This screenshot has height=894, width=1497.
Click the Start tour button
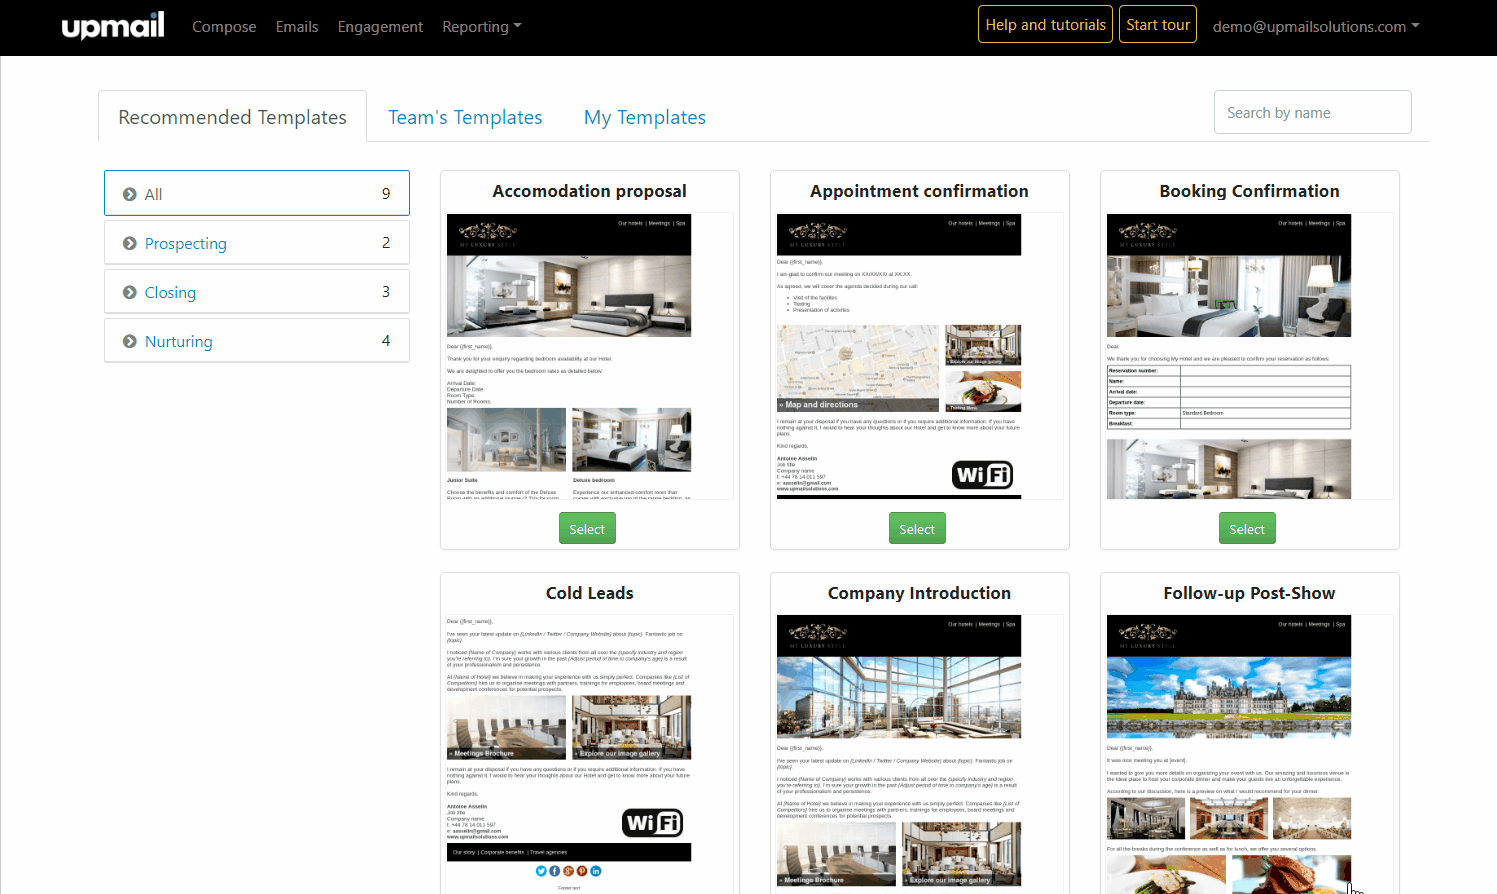[x=1158, y=25]
